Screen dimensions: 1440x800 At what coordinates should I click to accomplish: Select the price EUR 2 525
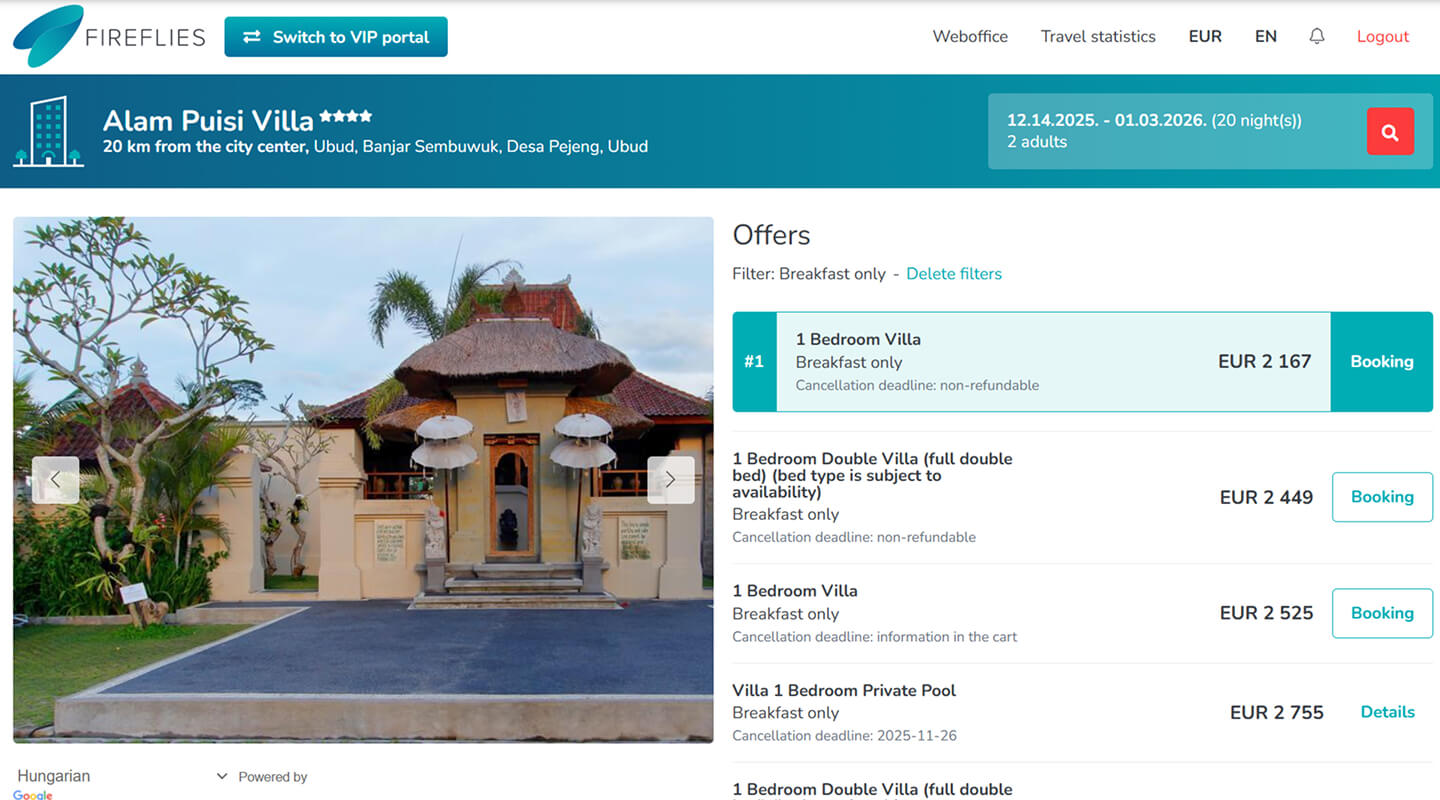[x=1266, y=613]
